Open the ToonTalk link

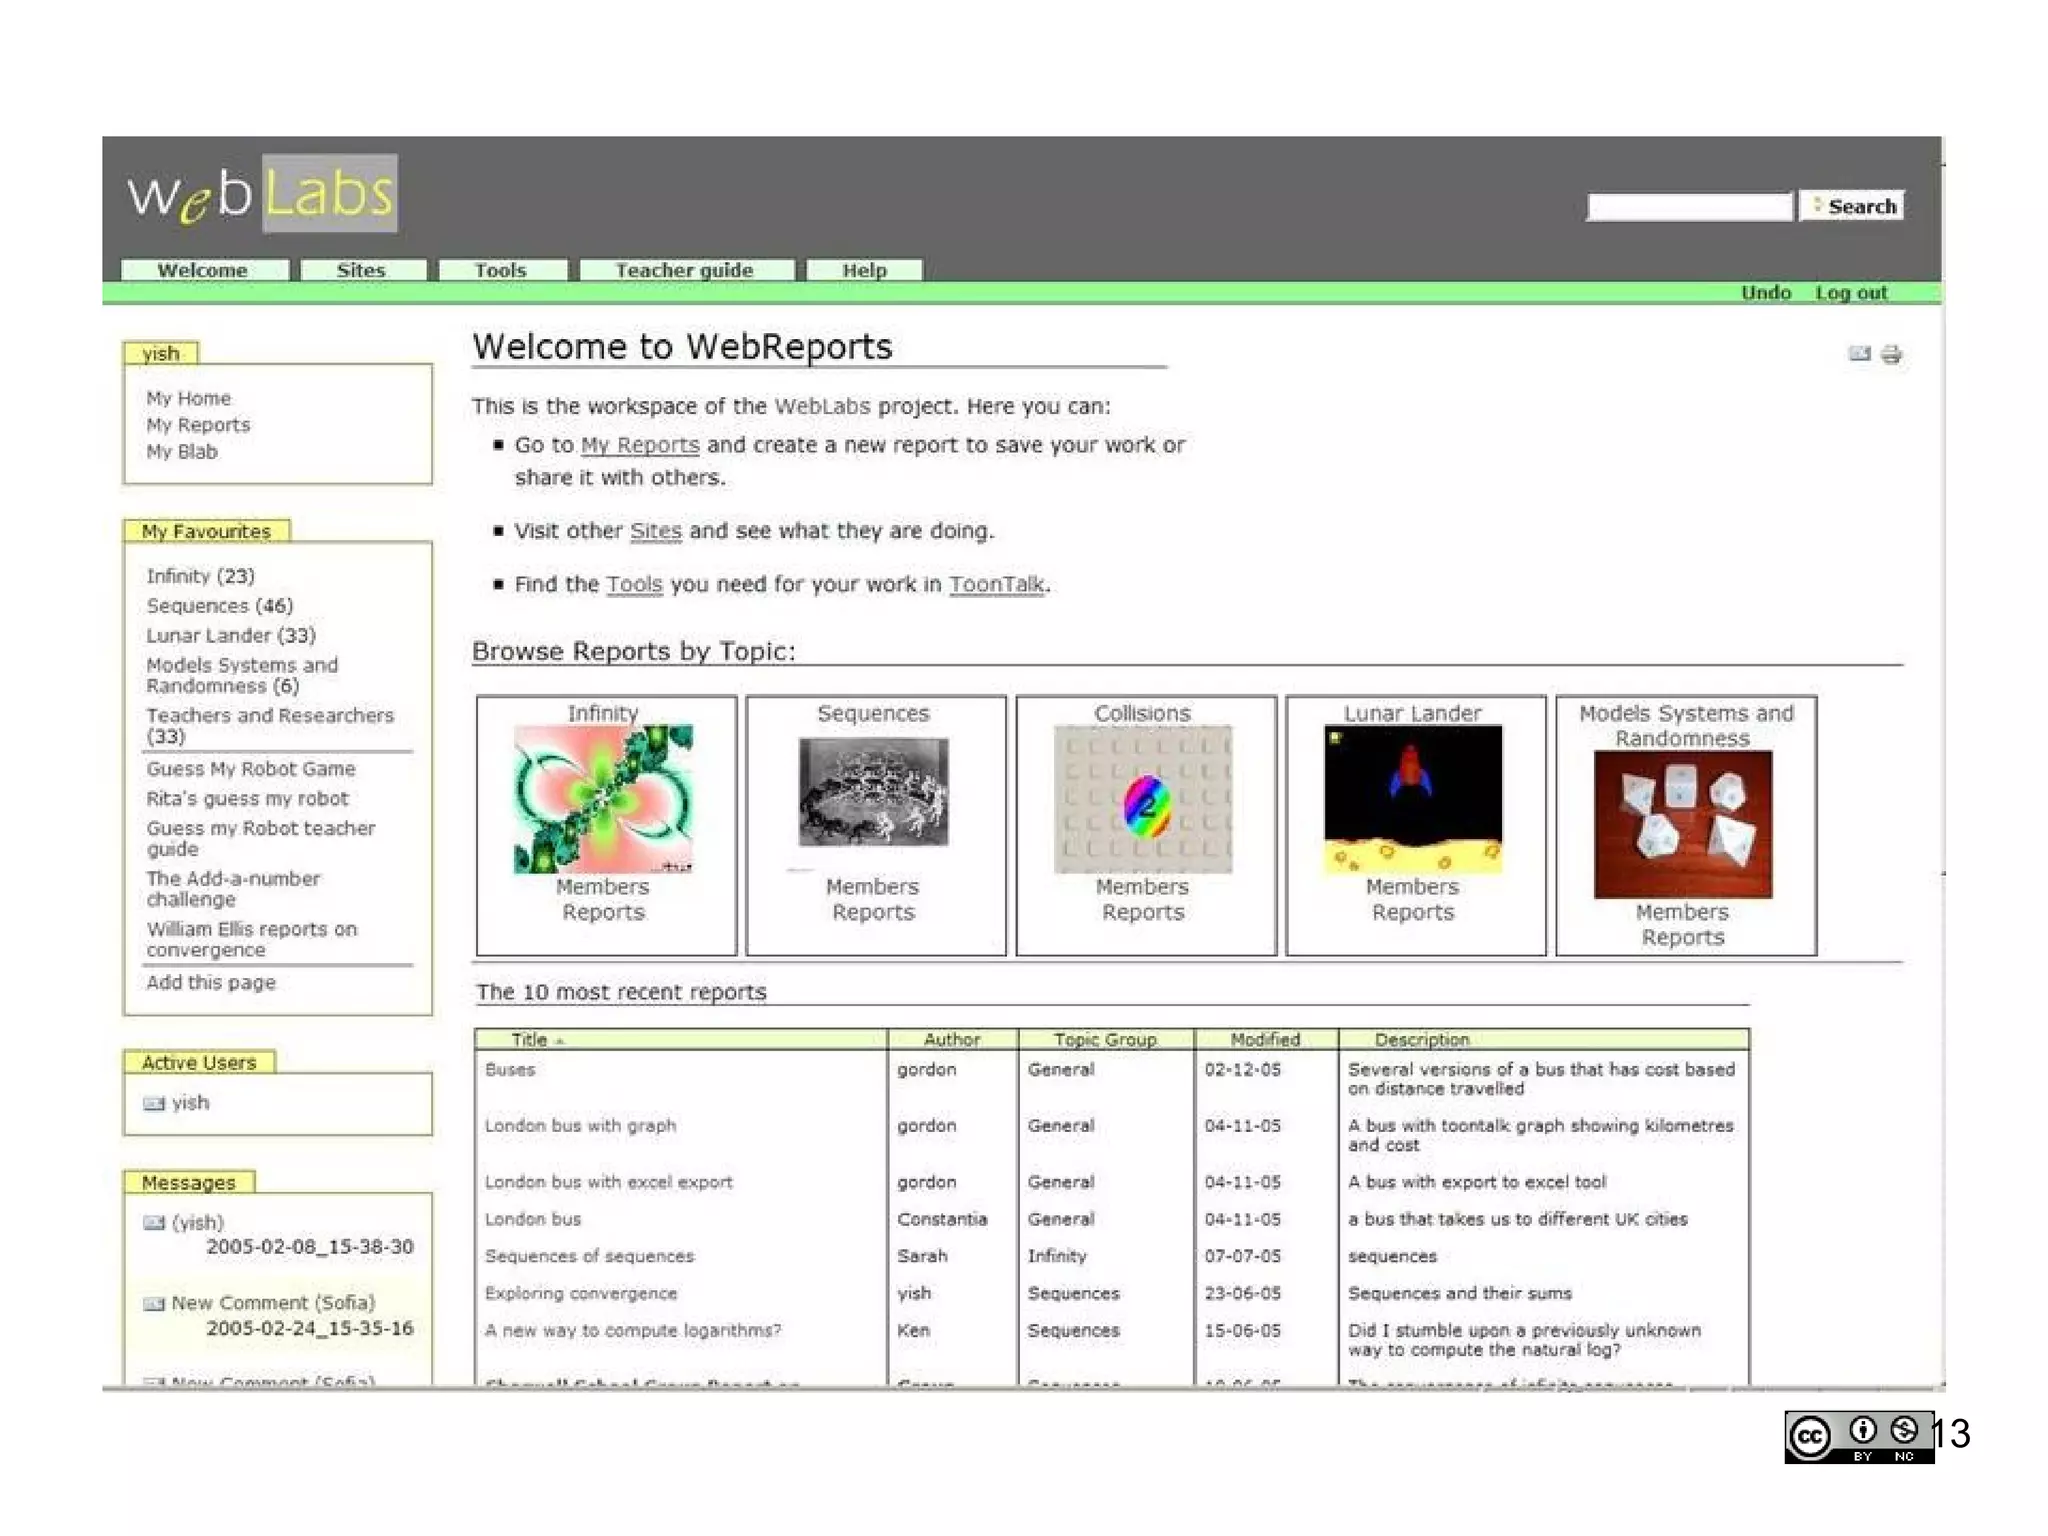996,584
